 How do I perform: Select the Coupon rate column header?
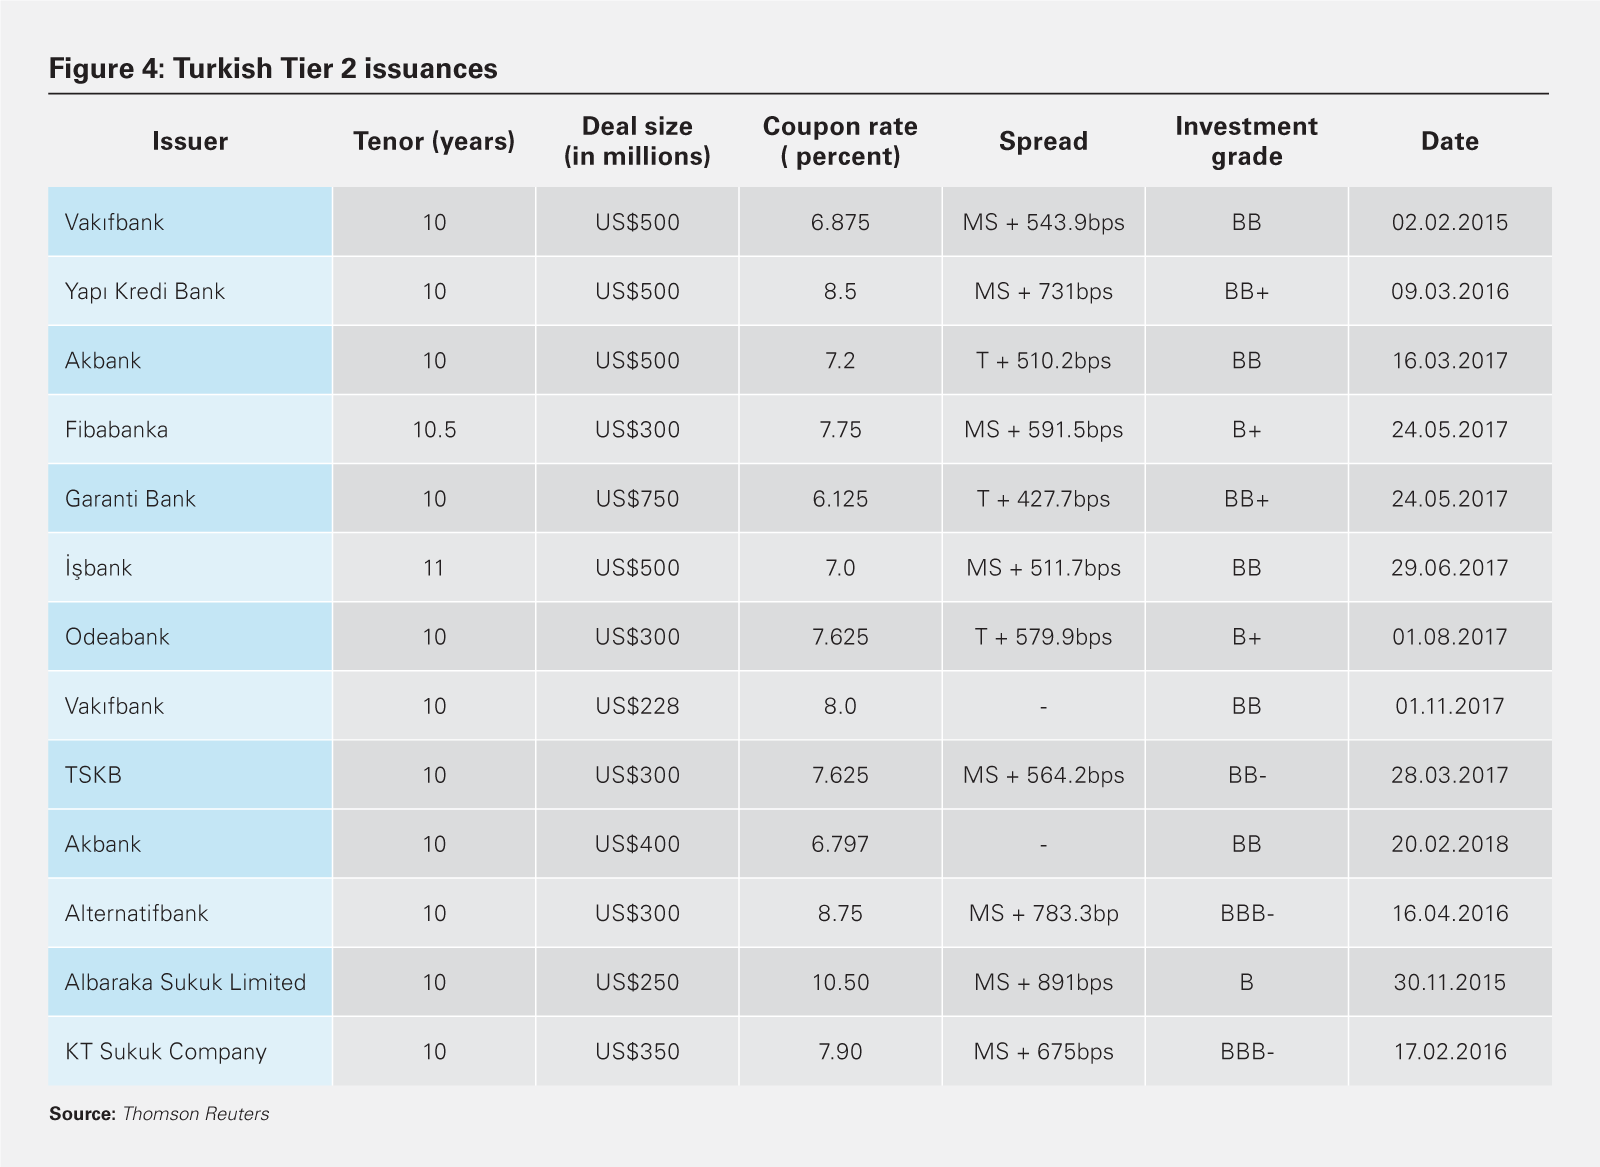(840, 141)
